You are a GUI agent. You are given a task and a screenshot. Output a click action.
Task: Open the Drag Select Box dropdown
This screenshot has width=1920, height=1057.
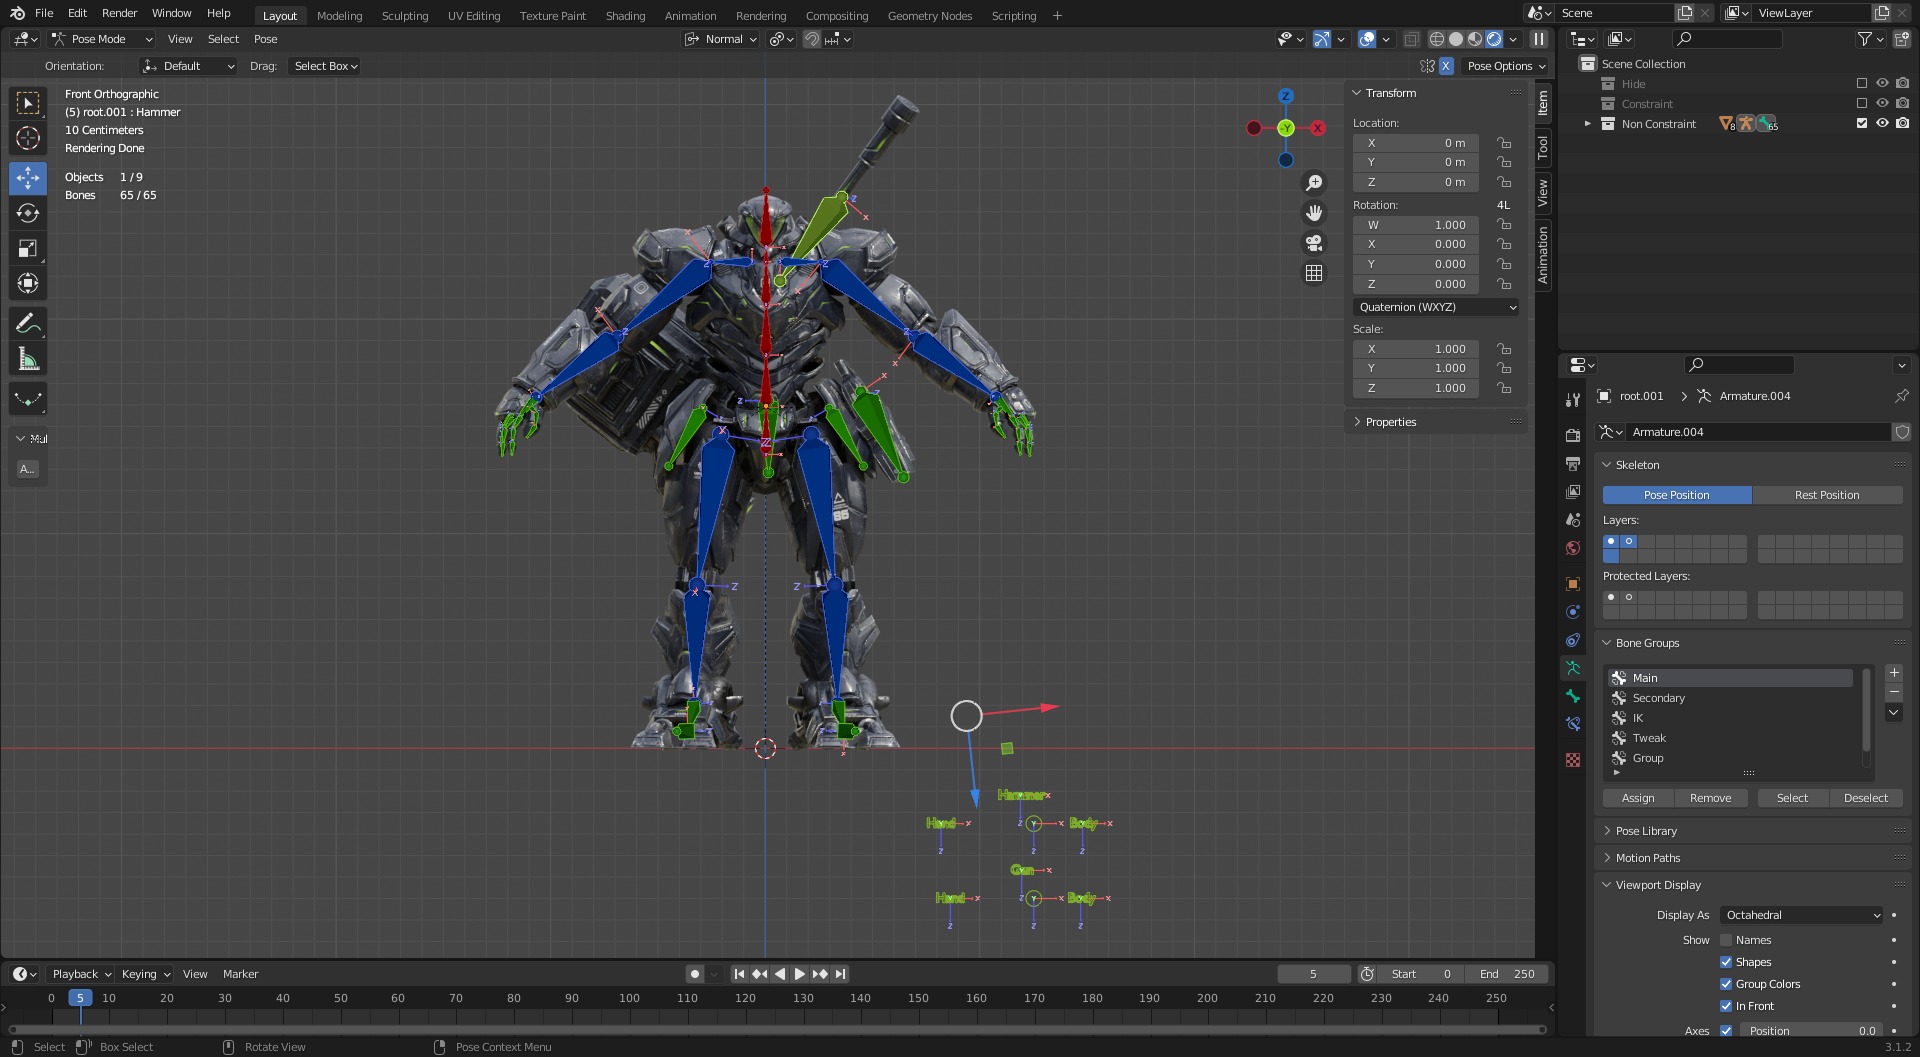[325, 66]
